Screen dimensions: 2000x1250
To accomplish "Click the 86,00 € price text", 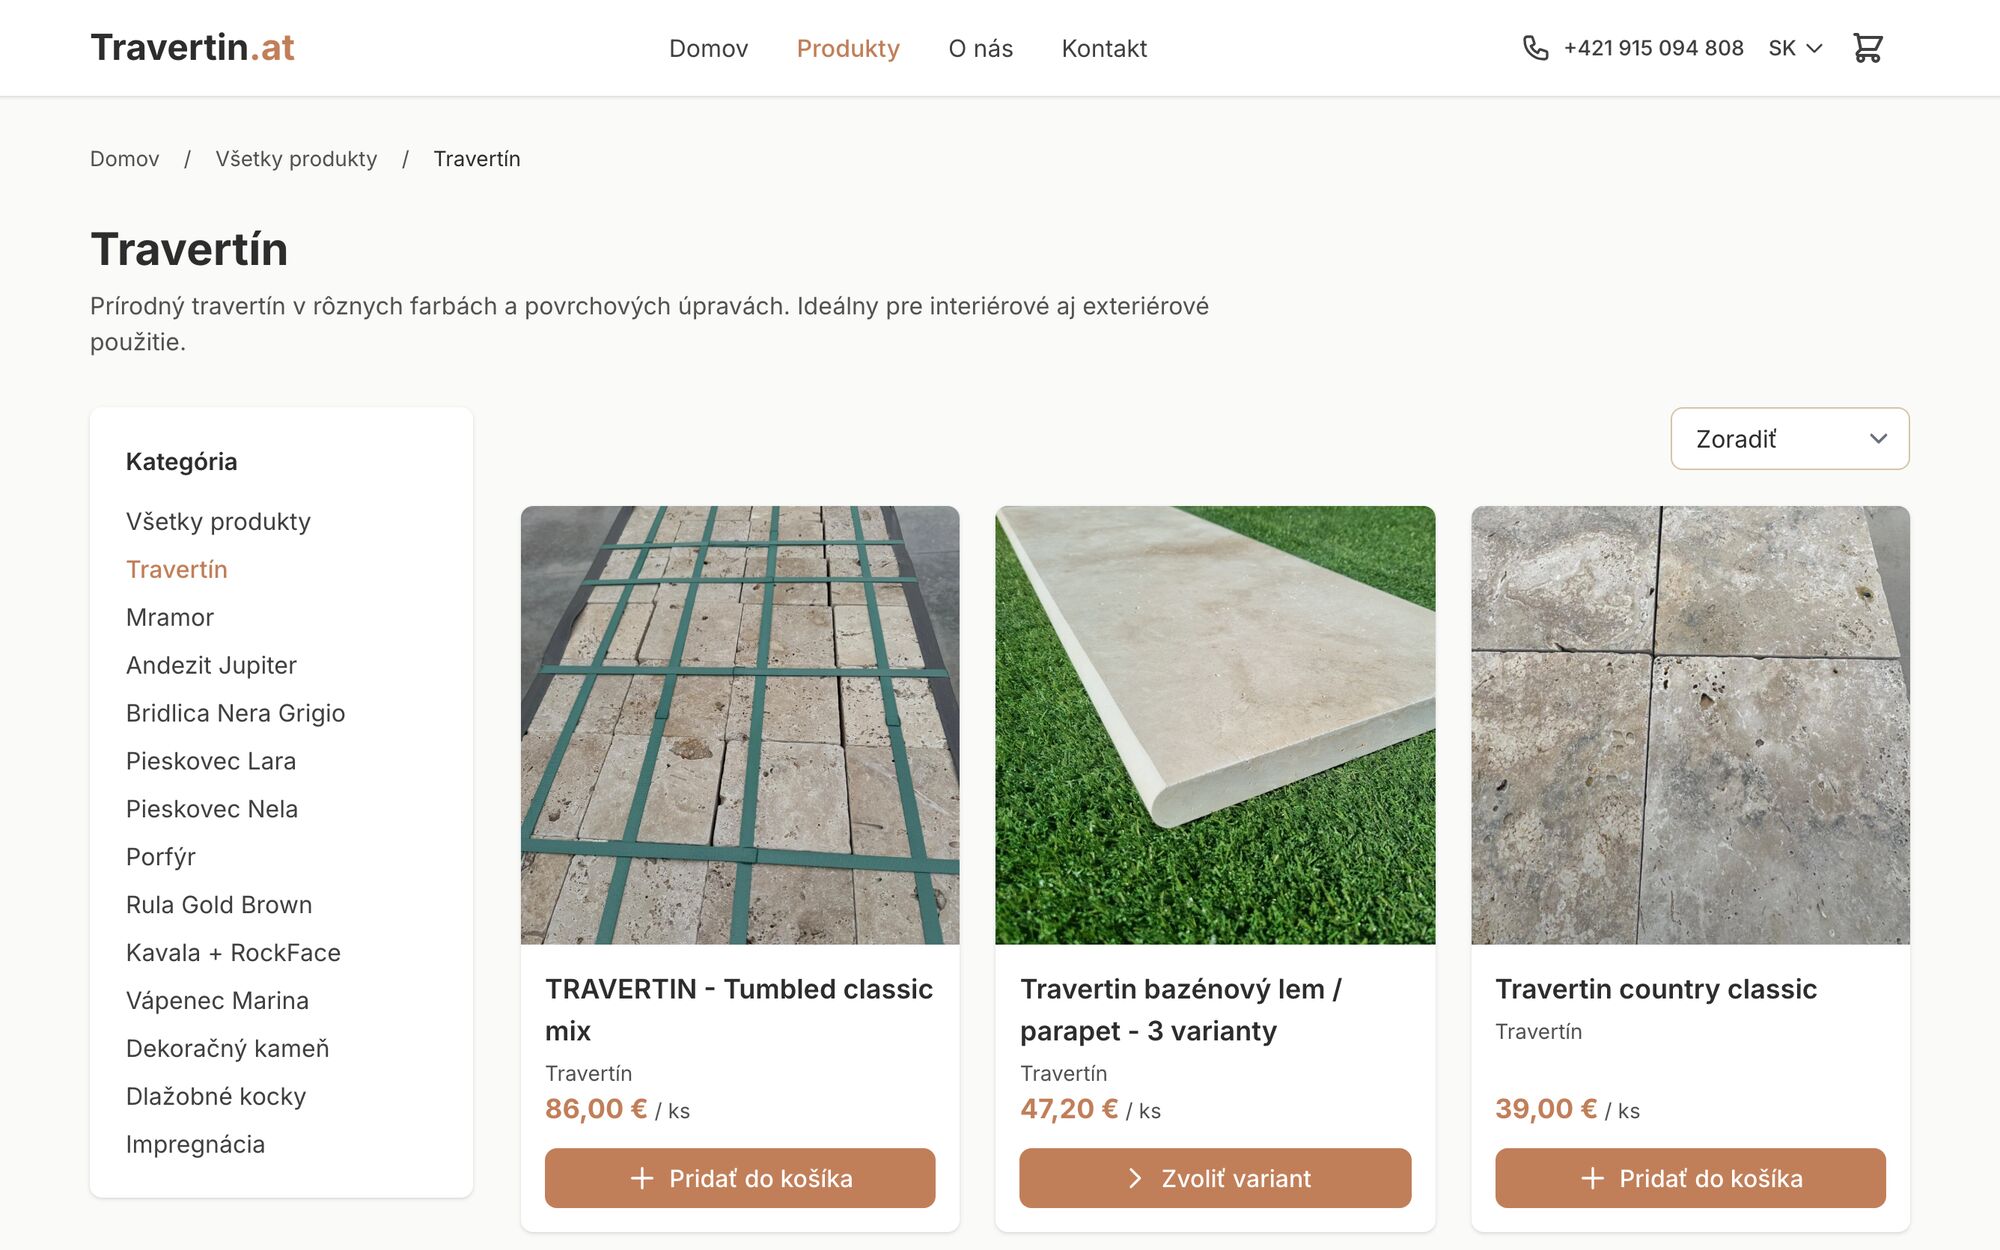I will pos(596,1109).
